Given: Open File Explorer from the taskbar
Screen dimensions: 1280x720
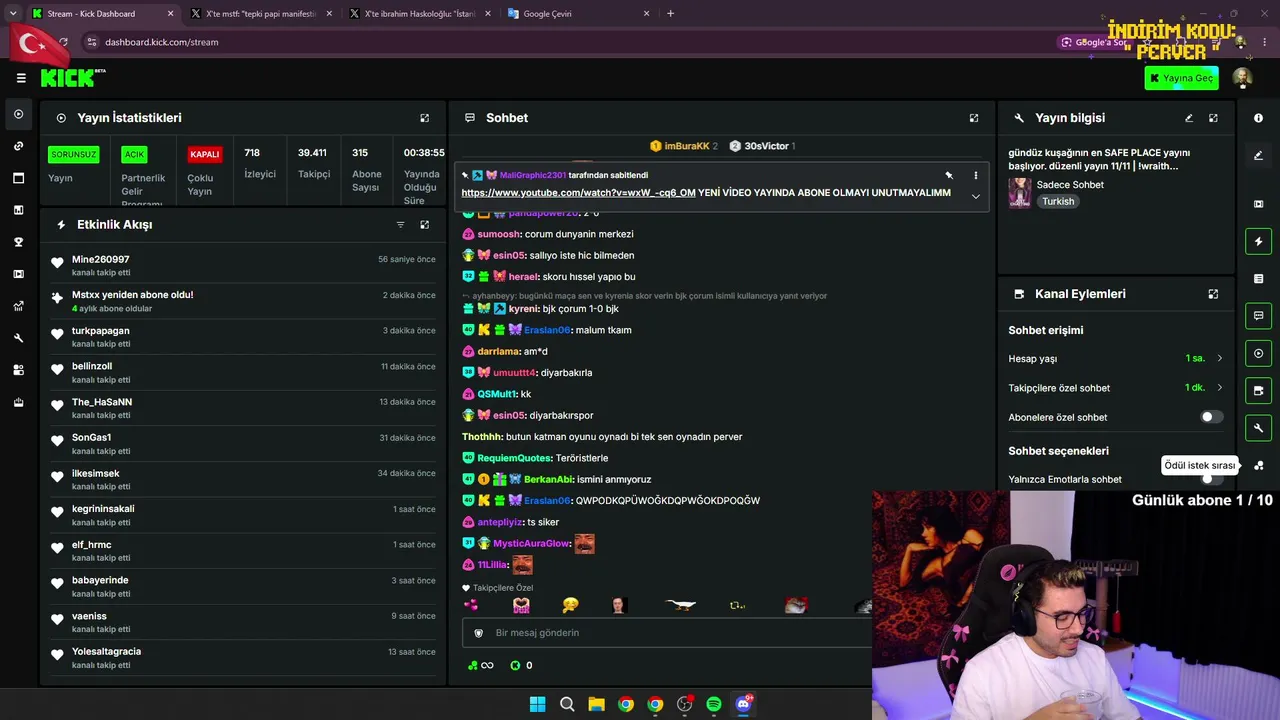Looking at the screenshot, I should (x=596, y=704).
